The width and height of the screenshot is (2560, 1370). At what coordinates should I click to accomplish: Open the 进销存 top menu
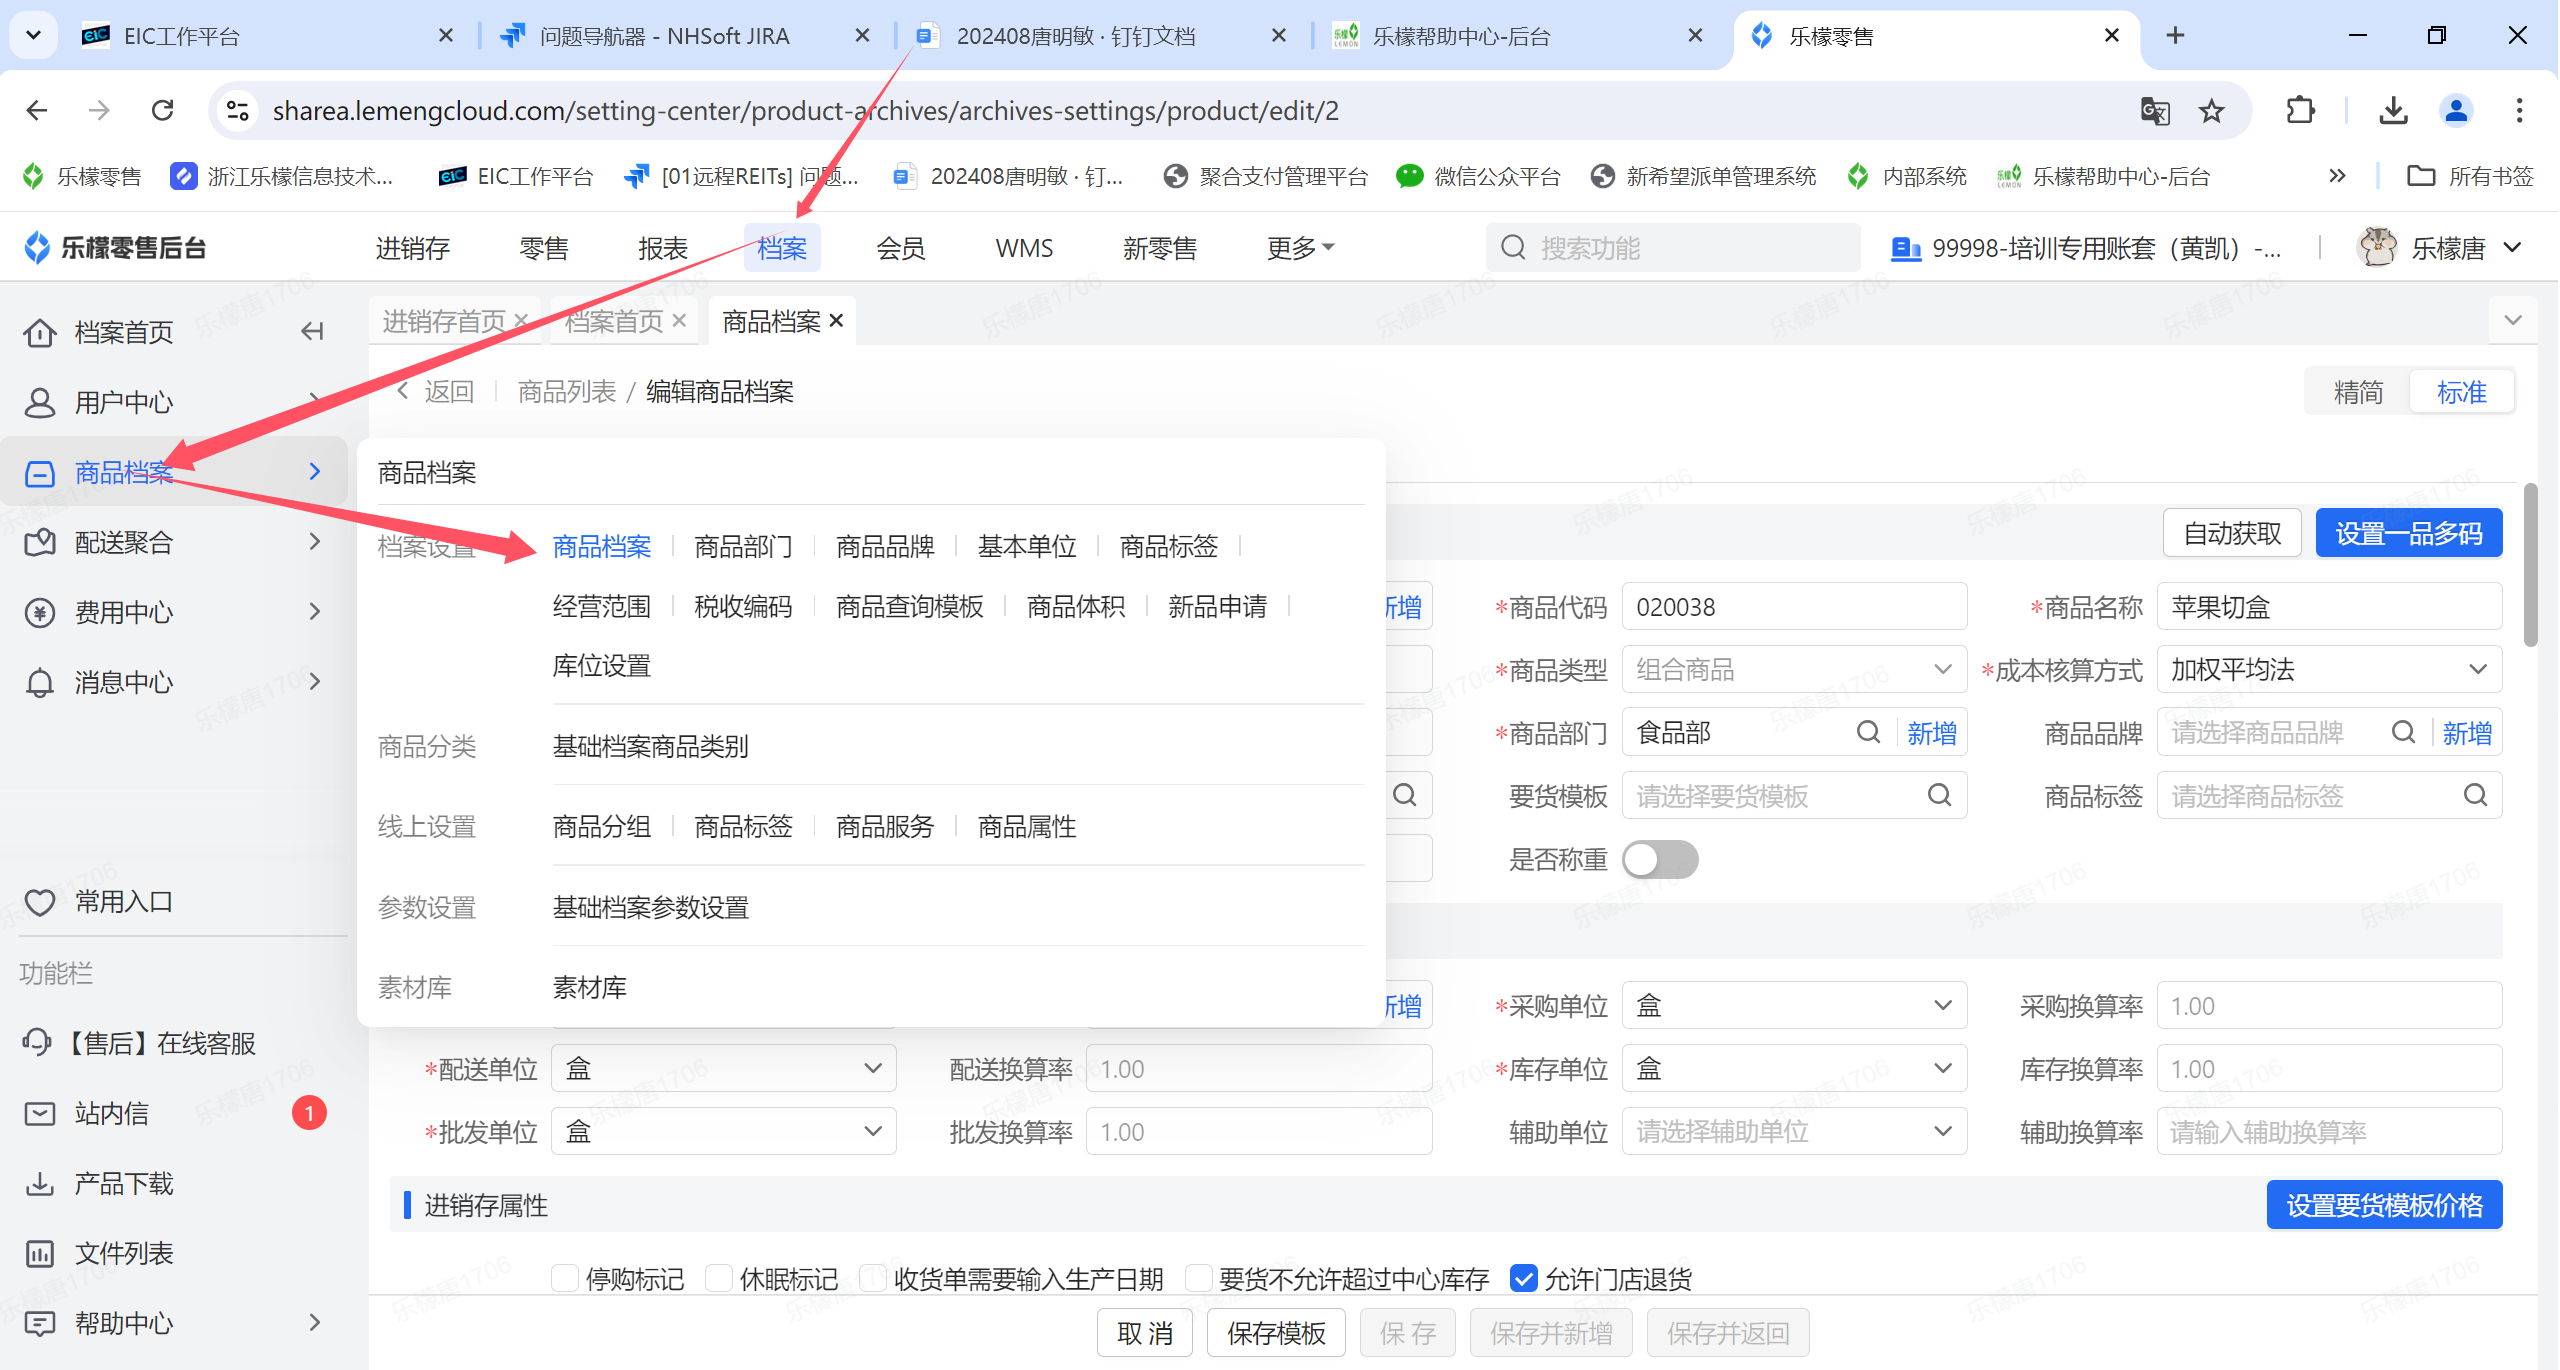(x=412, y=248)
